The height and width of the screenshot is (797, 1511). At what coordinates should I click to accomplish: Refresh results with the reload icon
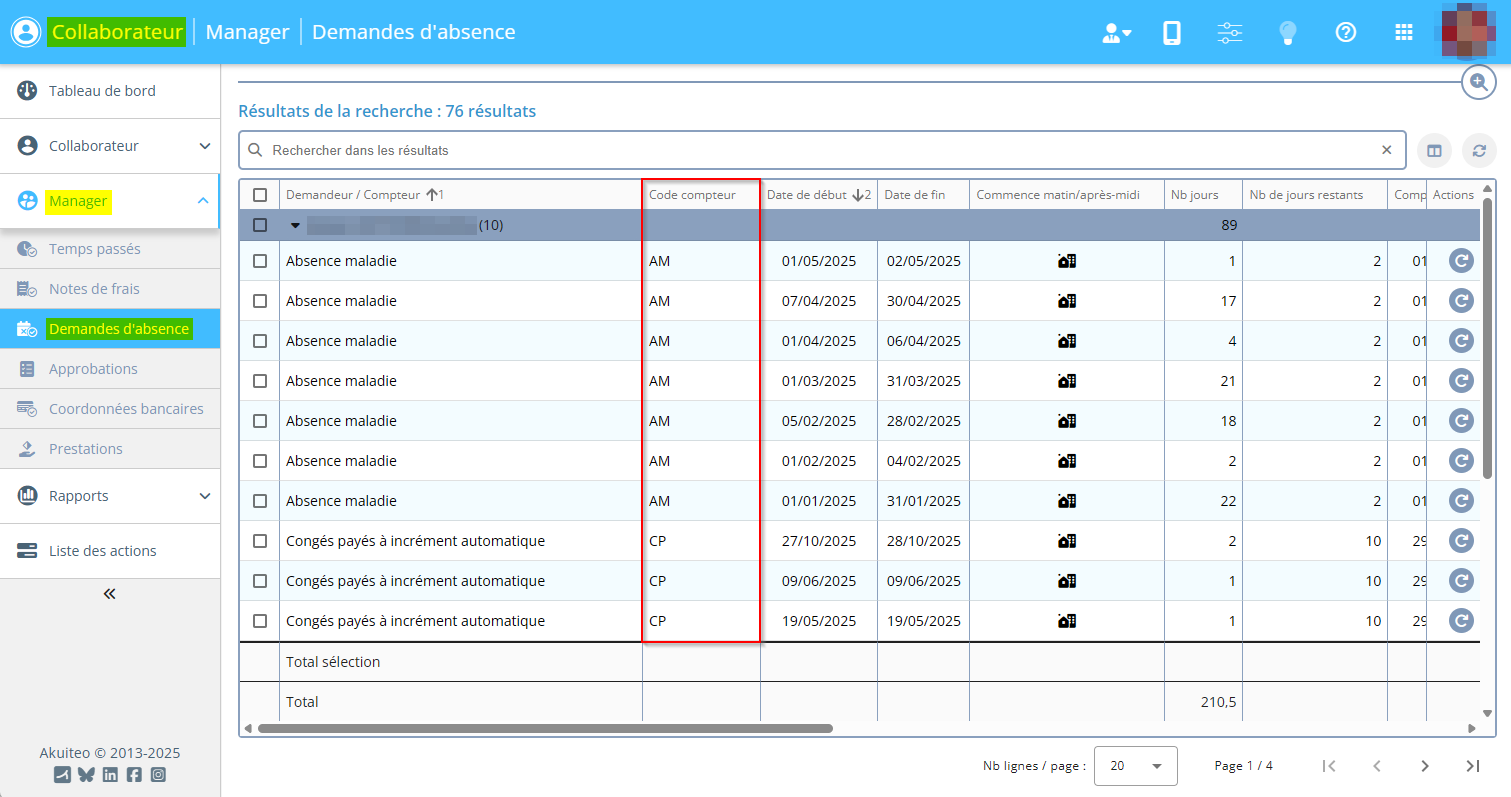[x=1479, y=151]
